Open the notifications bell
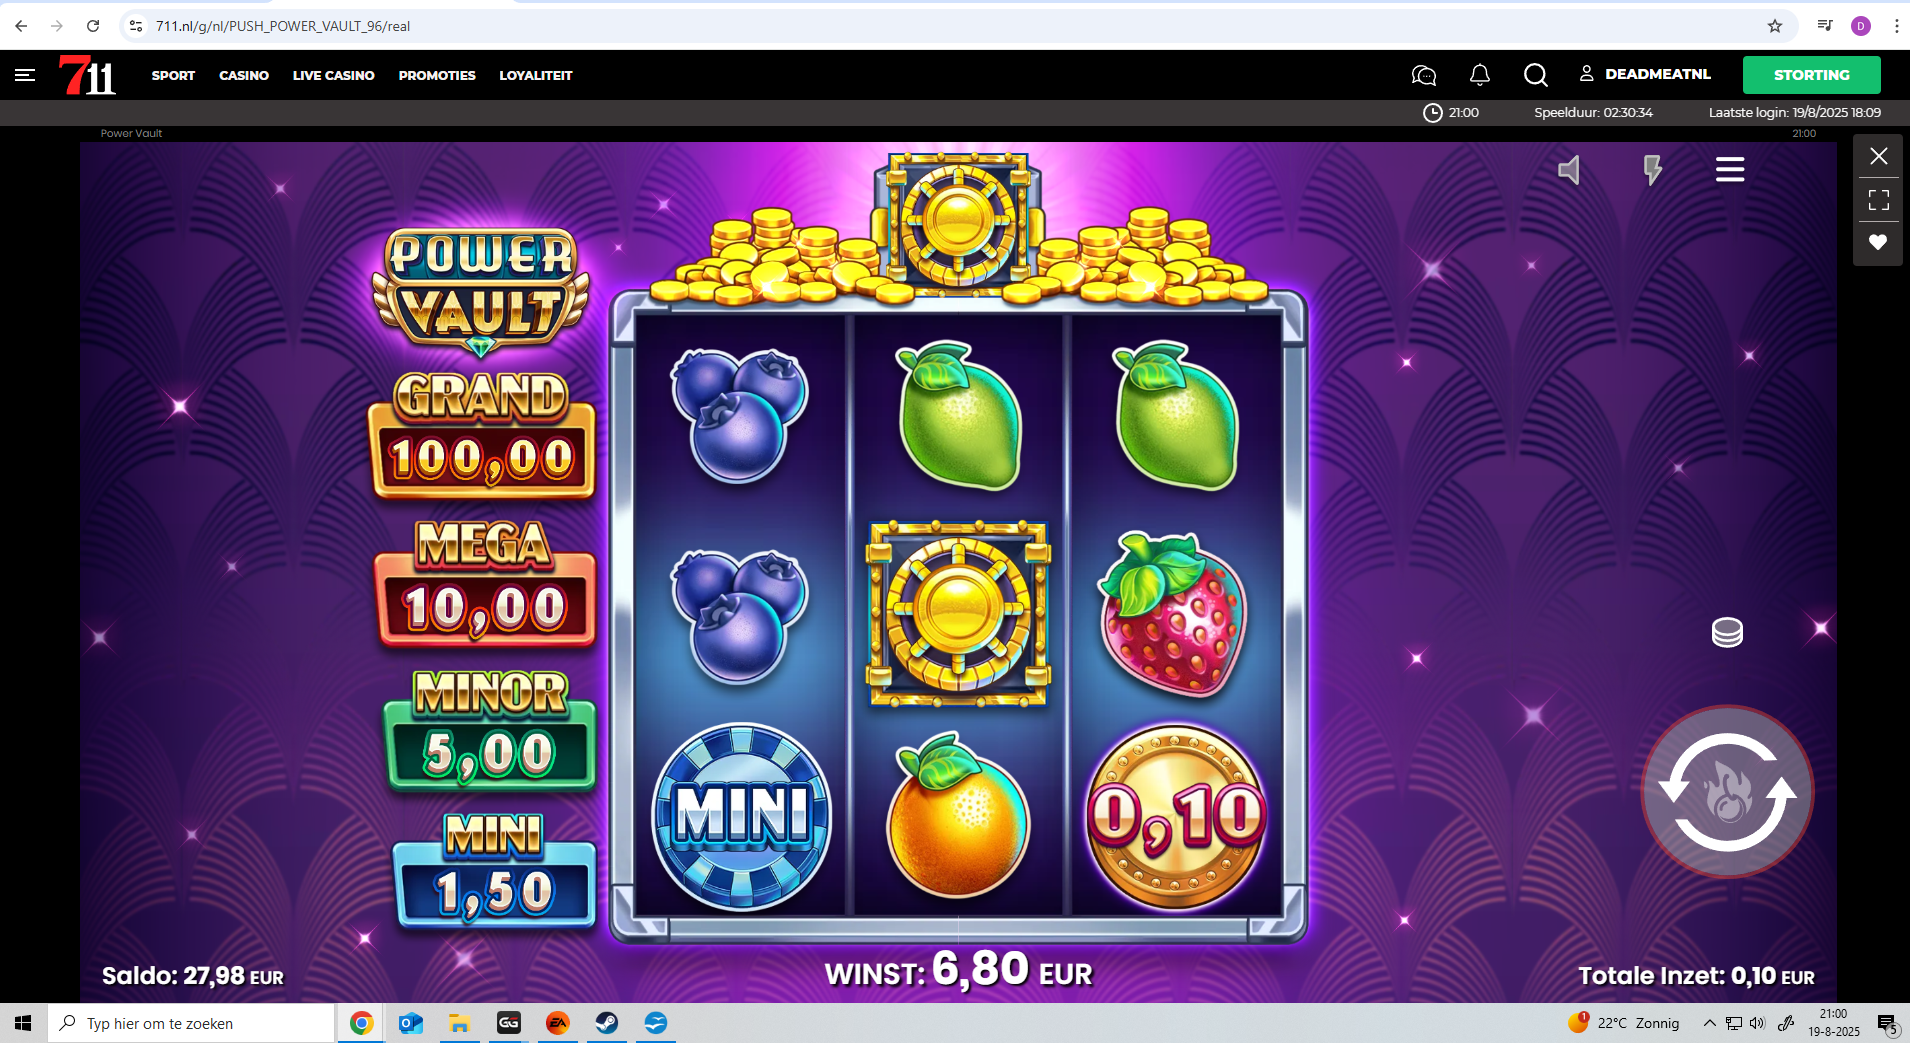This screenshot has height=1043, width=1910. click(x=1480, y=75)
